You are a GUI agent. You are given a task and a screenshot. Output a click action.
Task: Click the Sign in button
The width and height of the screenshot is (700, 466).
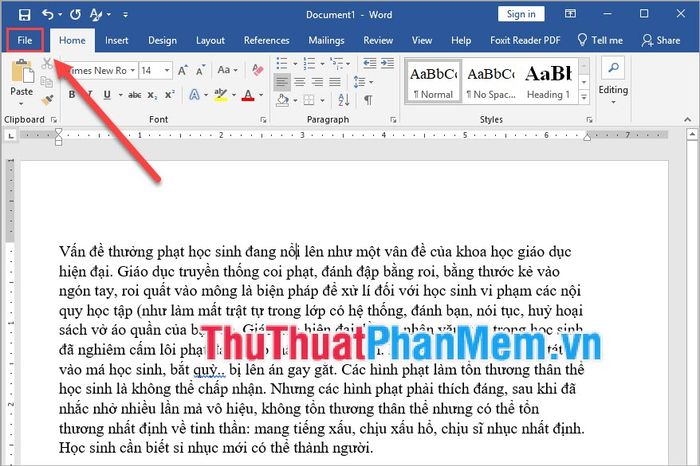pos(521,14)
